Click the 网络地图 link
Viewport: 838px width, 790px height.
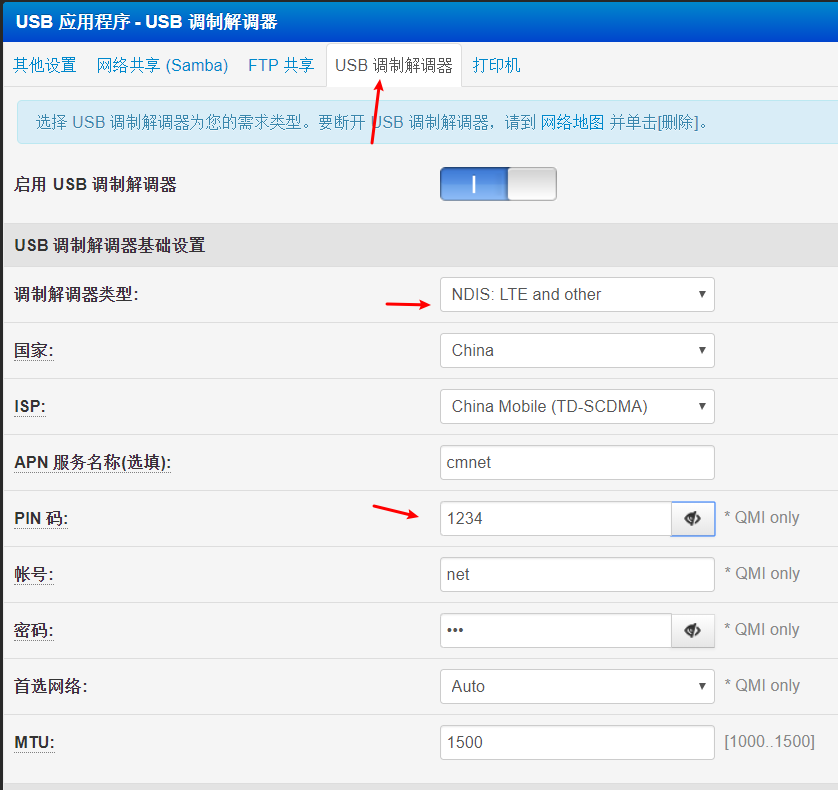[572, 122]
